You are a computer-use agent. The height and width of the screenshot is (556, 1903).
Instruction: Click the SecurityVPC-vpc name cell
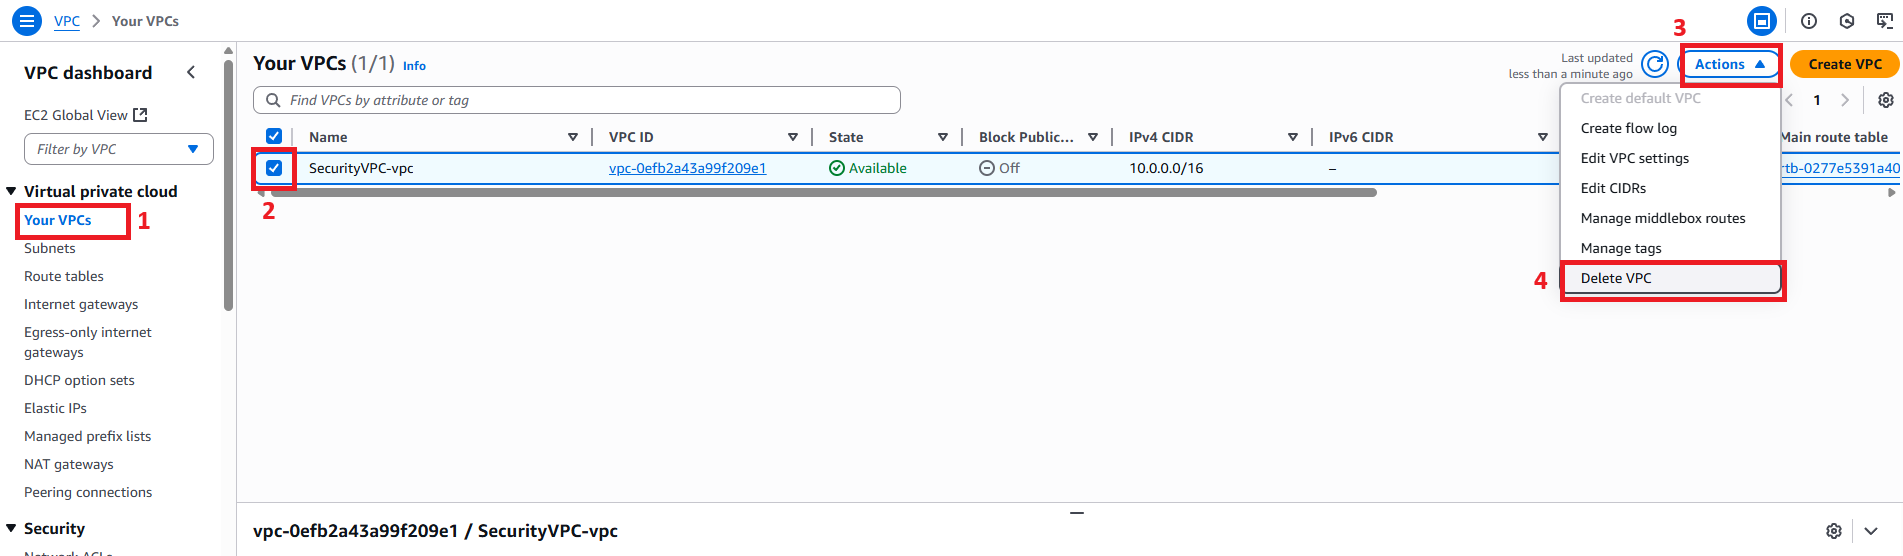tap(361, 168)
